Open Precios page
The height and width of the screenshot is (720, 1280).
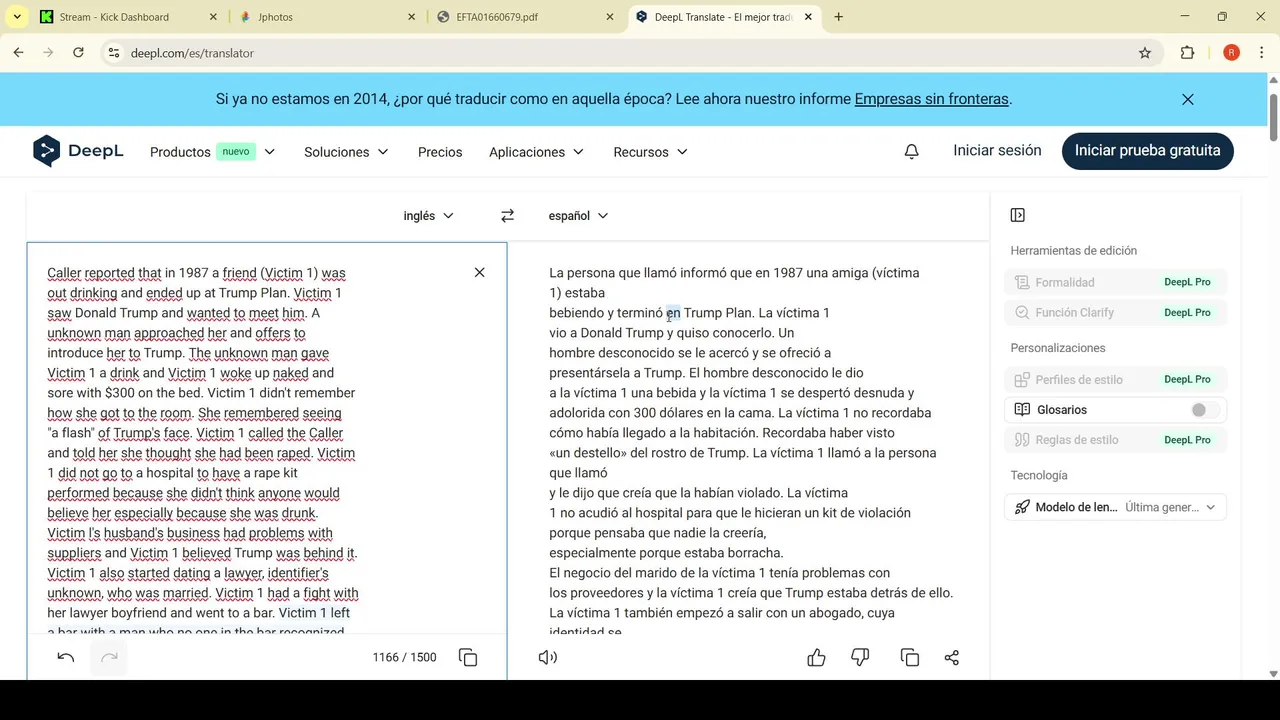(x=440, y=152)
